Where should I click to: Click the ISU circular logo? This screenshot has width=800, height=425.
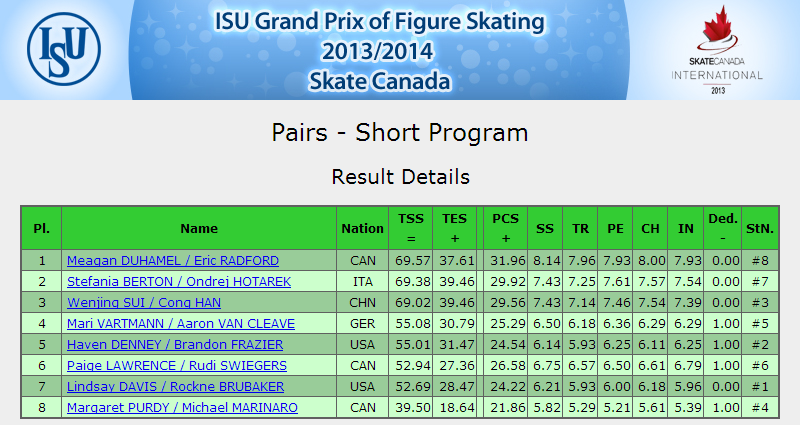coord(64,49)
